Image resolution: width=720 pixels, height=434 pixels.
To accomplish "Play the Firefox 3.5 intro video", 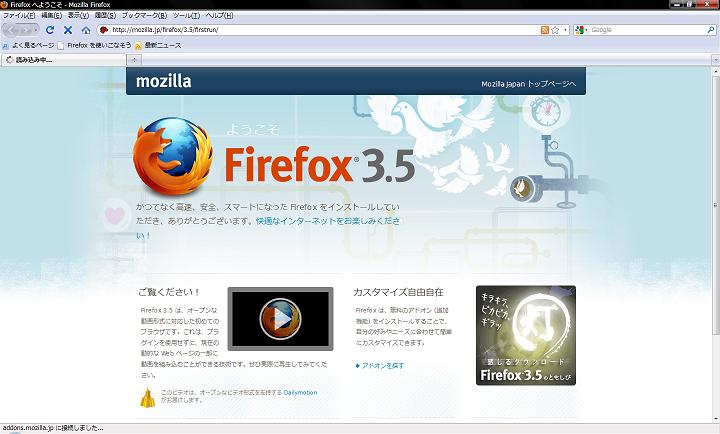I will point(281,318).
